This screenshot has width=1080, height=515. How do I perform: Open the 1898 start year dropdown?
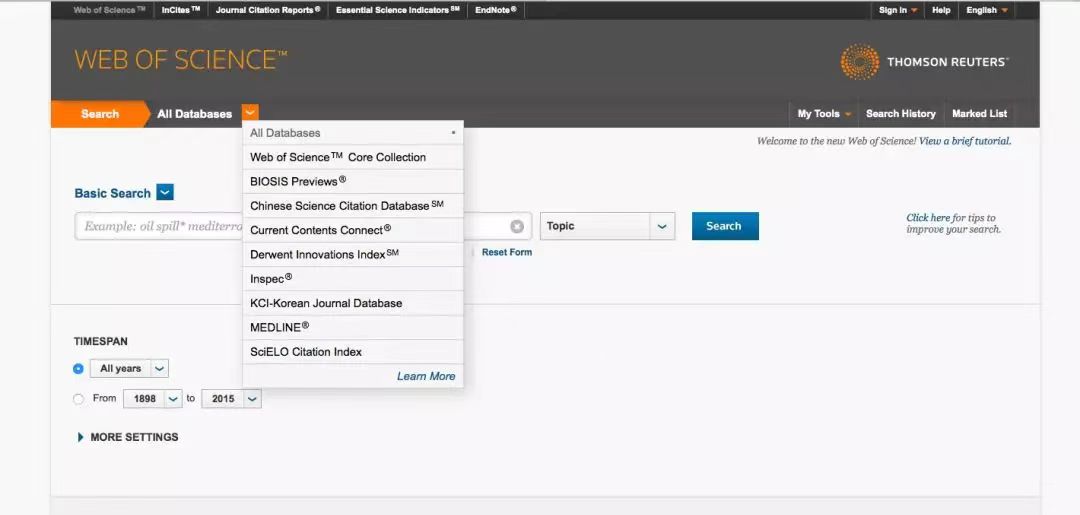coord(152,399)
